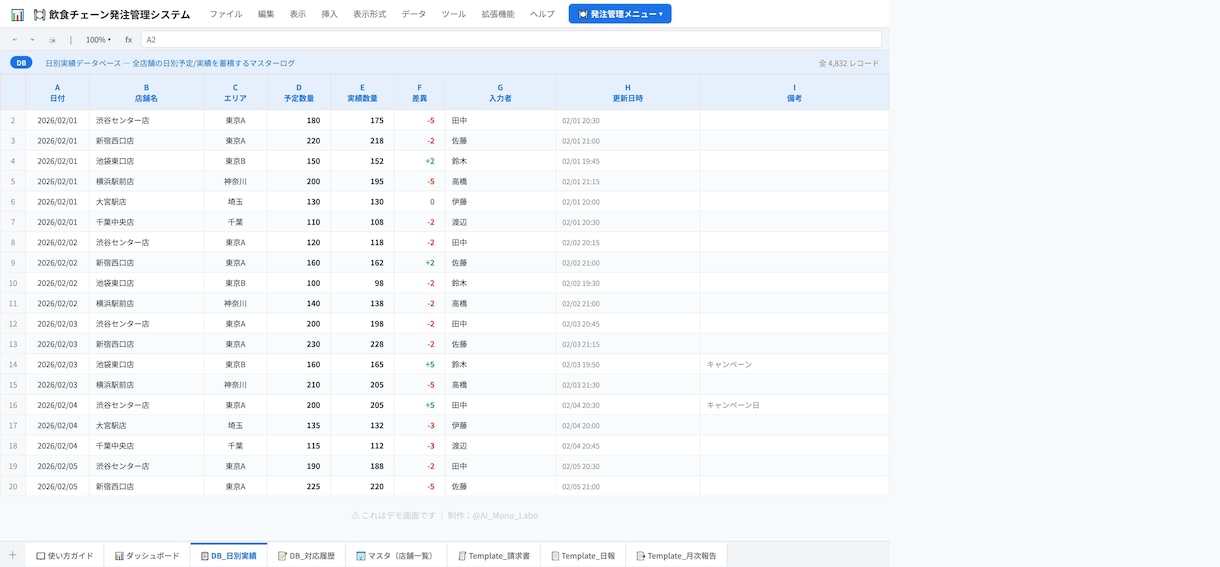Click the print icon in toolbar
This screenshot has height=567, width=1220.
tap(52, 40)
